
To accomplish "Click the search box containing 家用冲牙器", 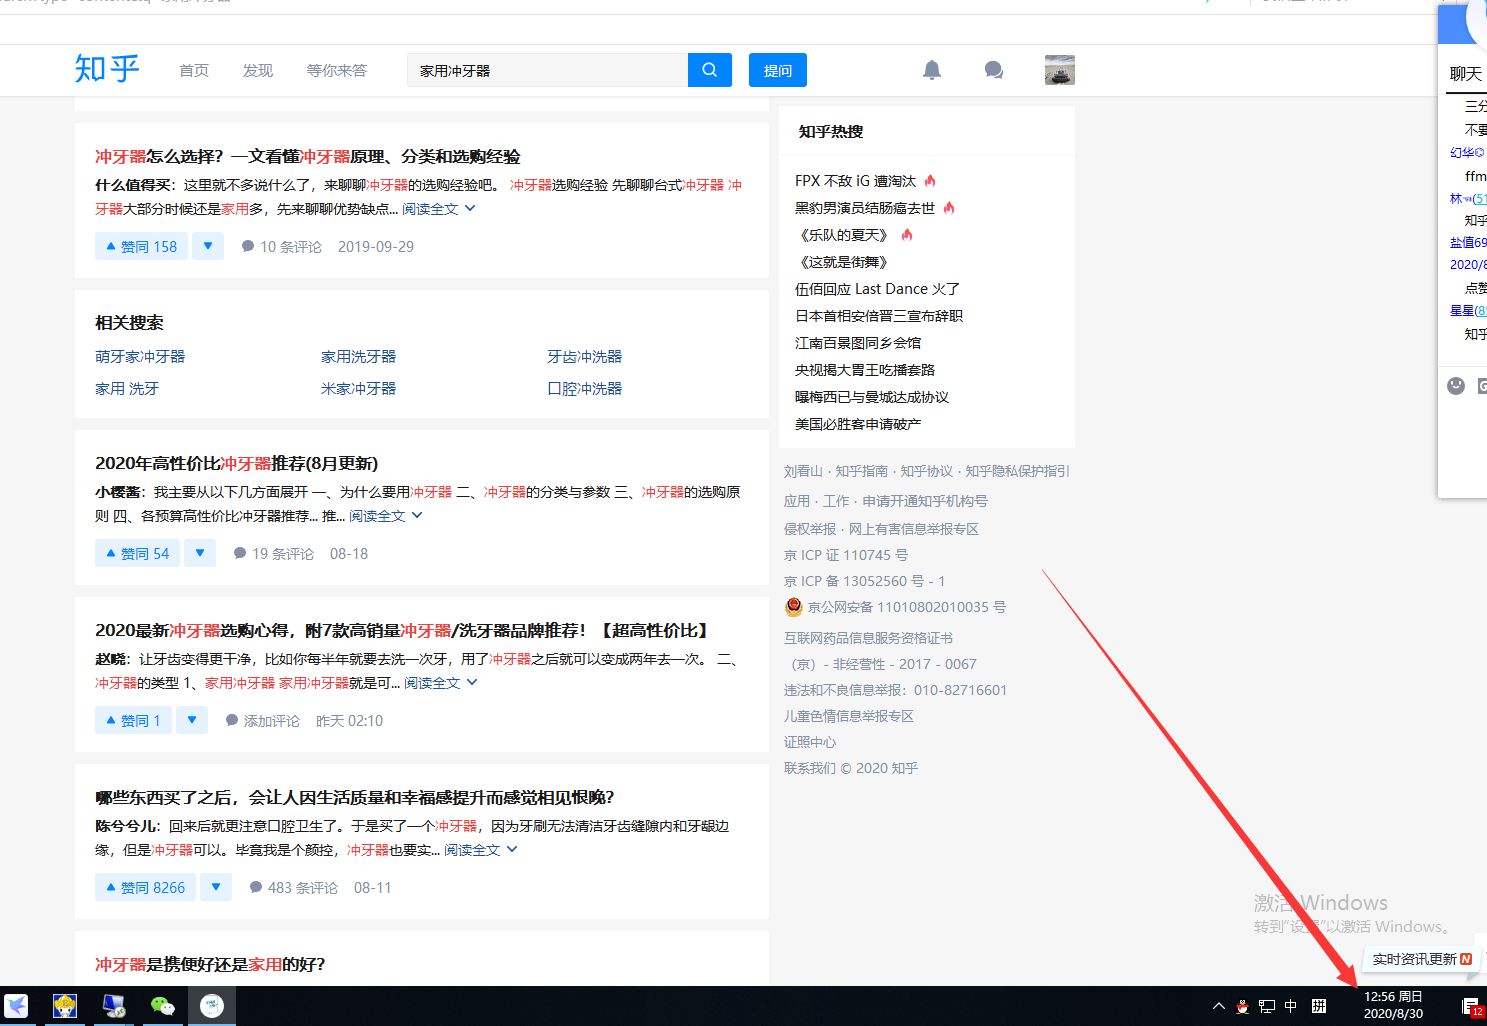I will 547,70.
